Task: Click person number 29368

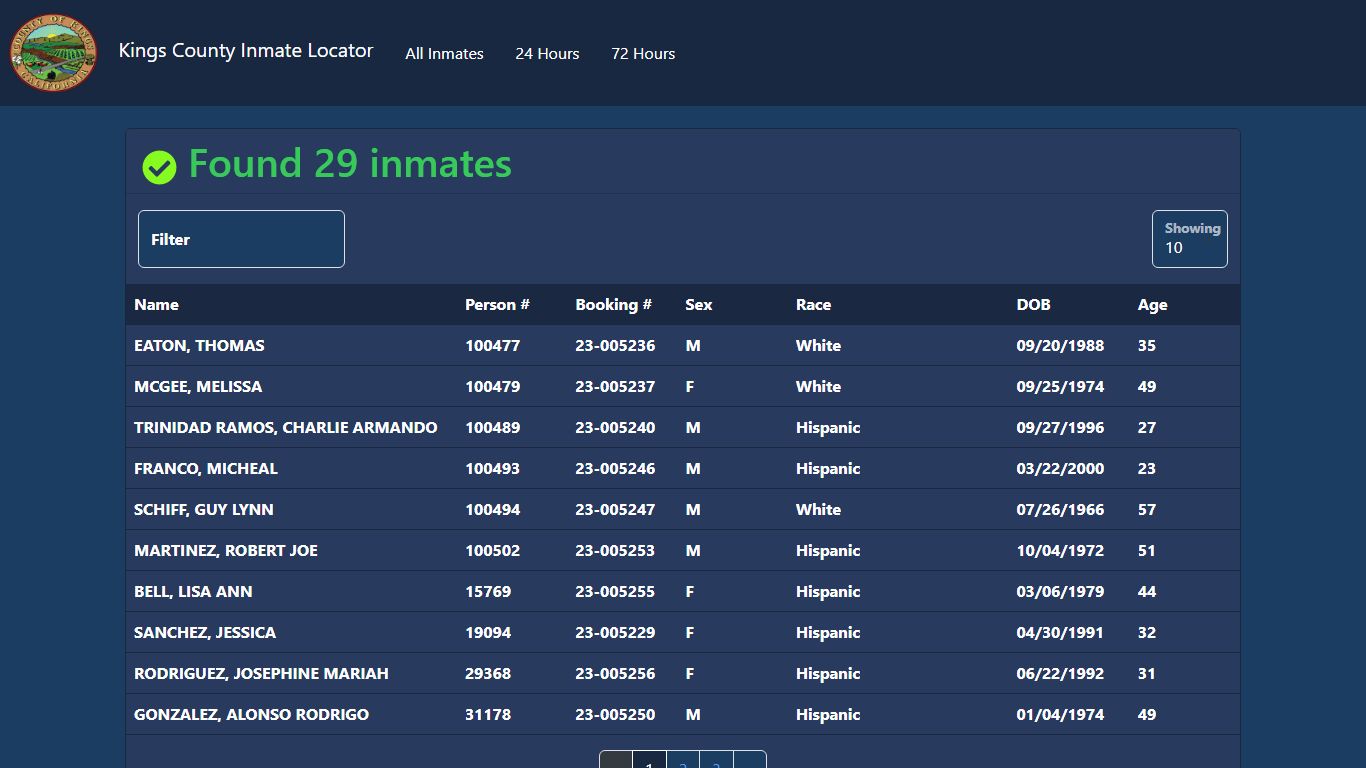Action: tap(488, 674)
